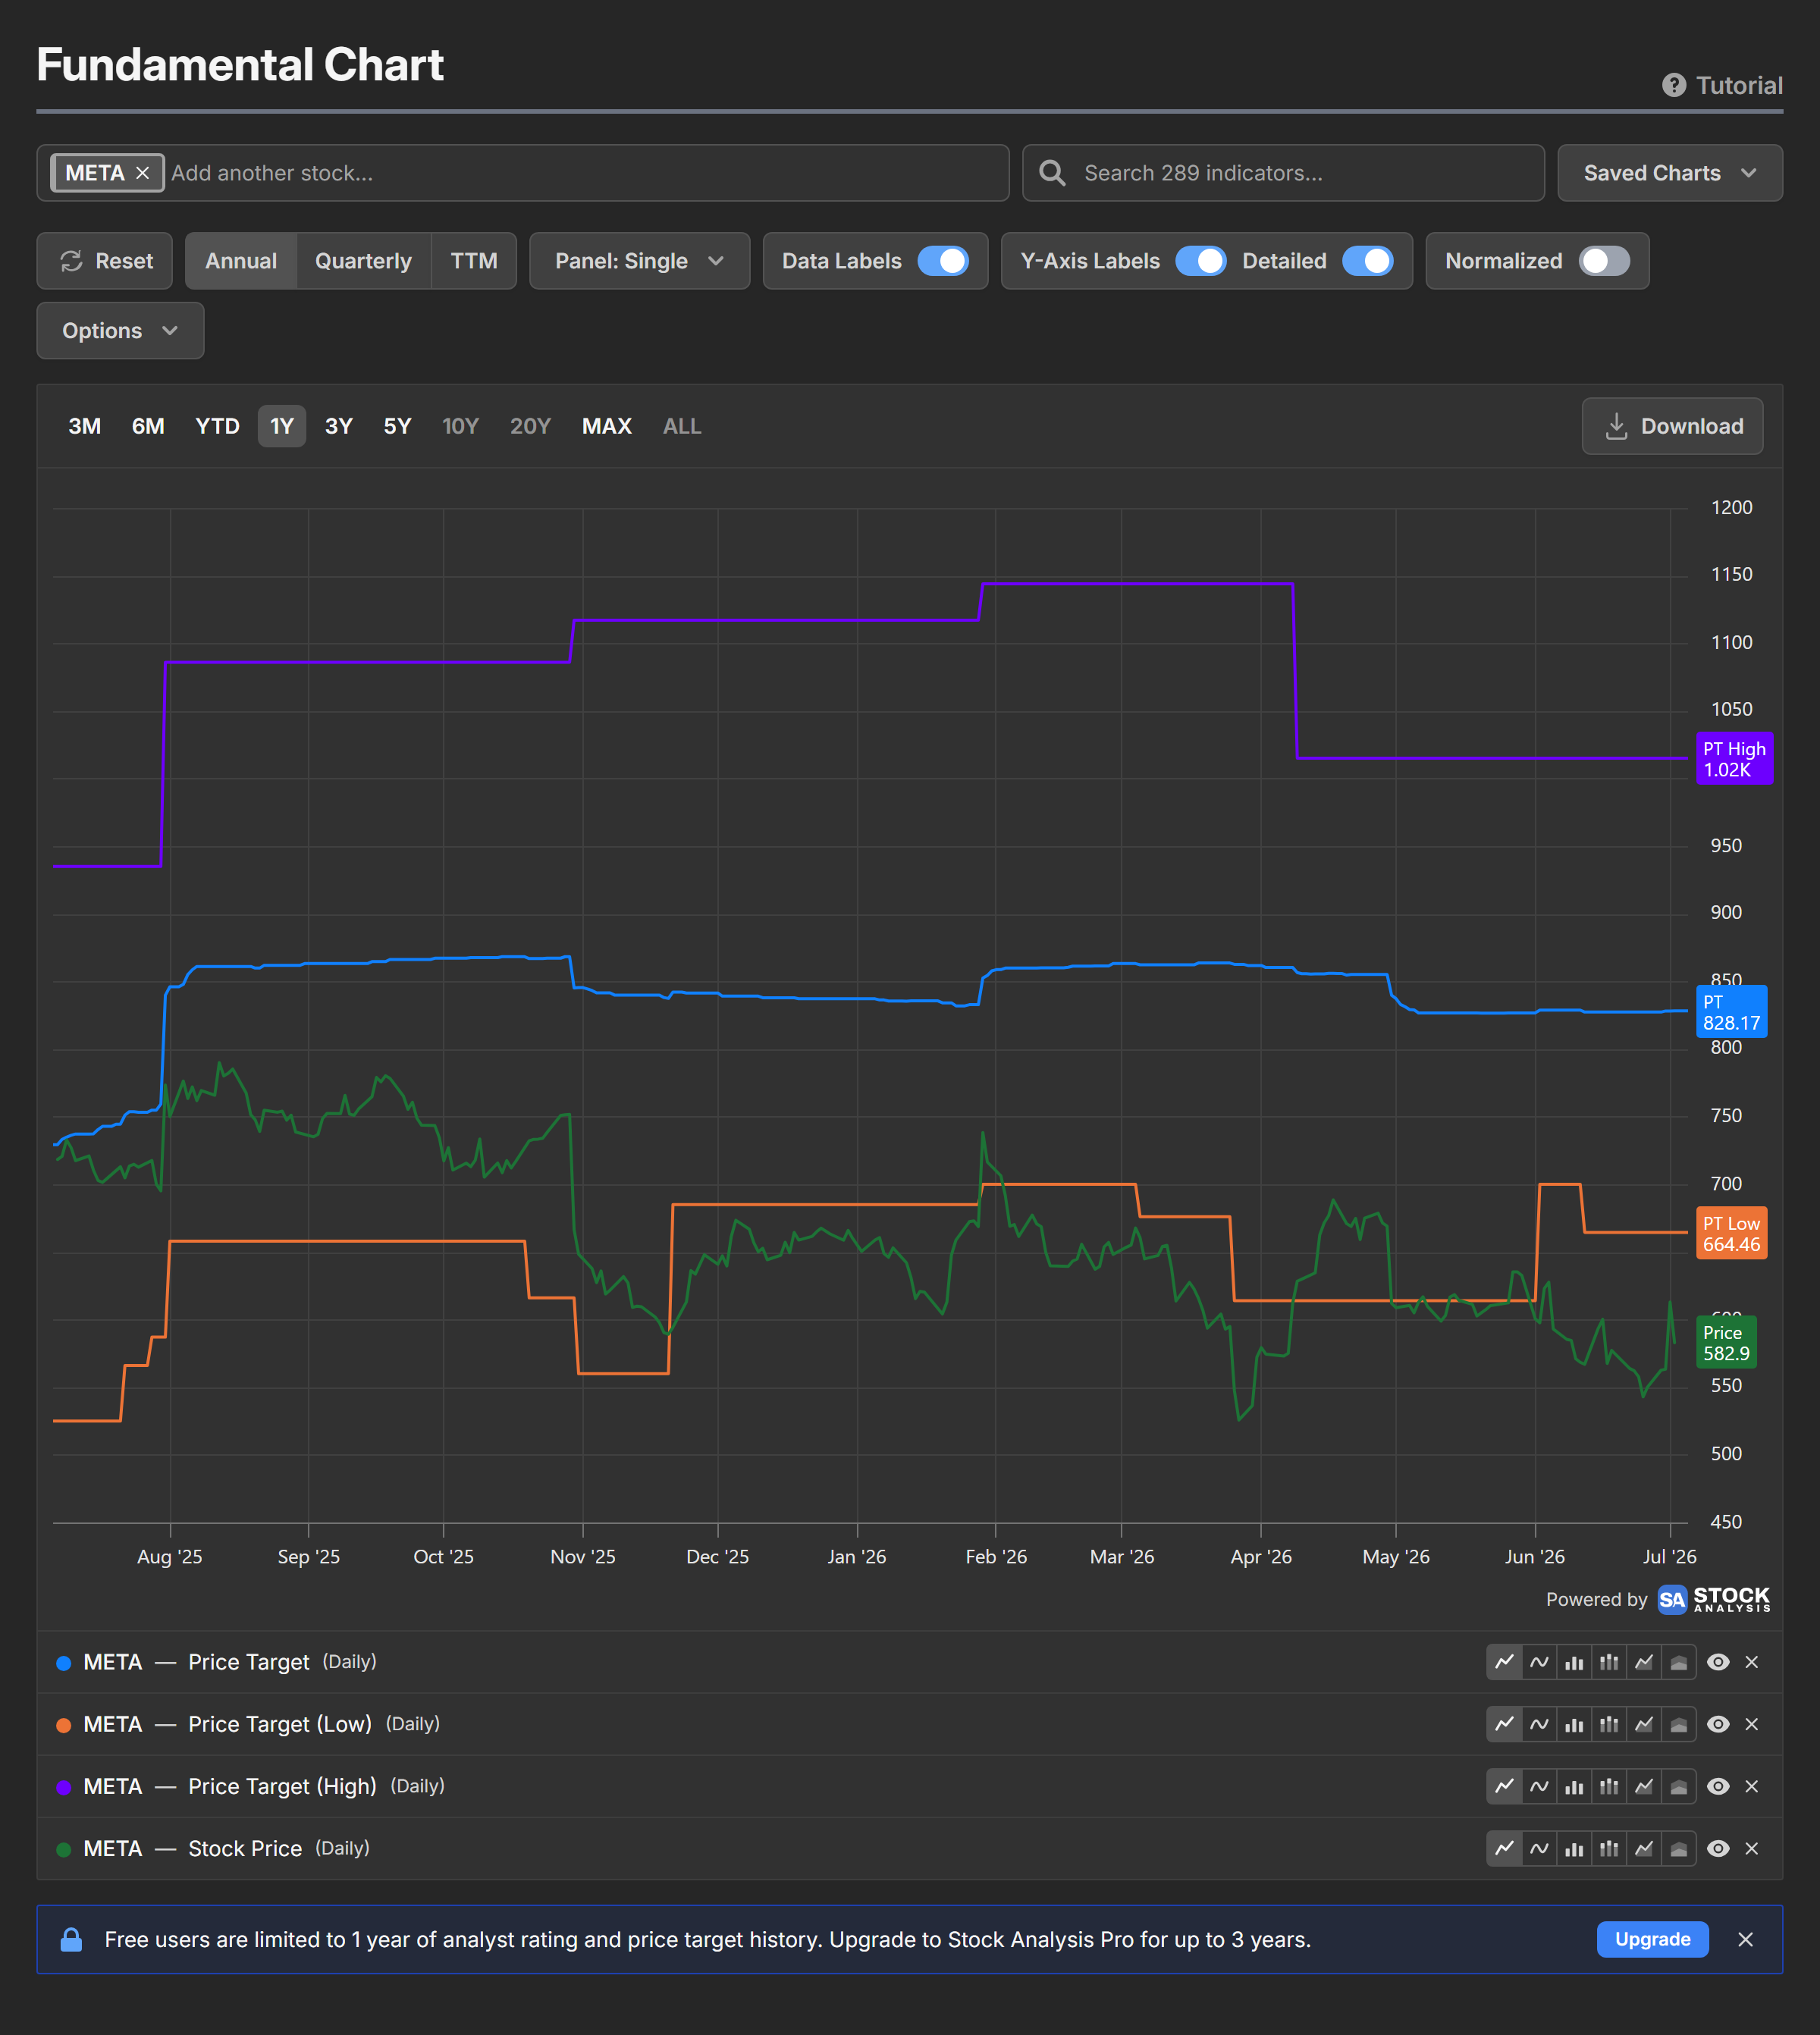Toggle Y-Axis Labels switch
Viewport: 1820px width, 2035px height.
(1201, 261)
